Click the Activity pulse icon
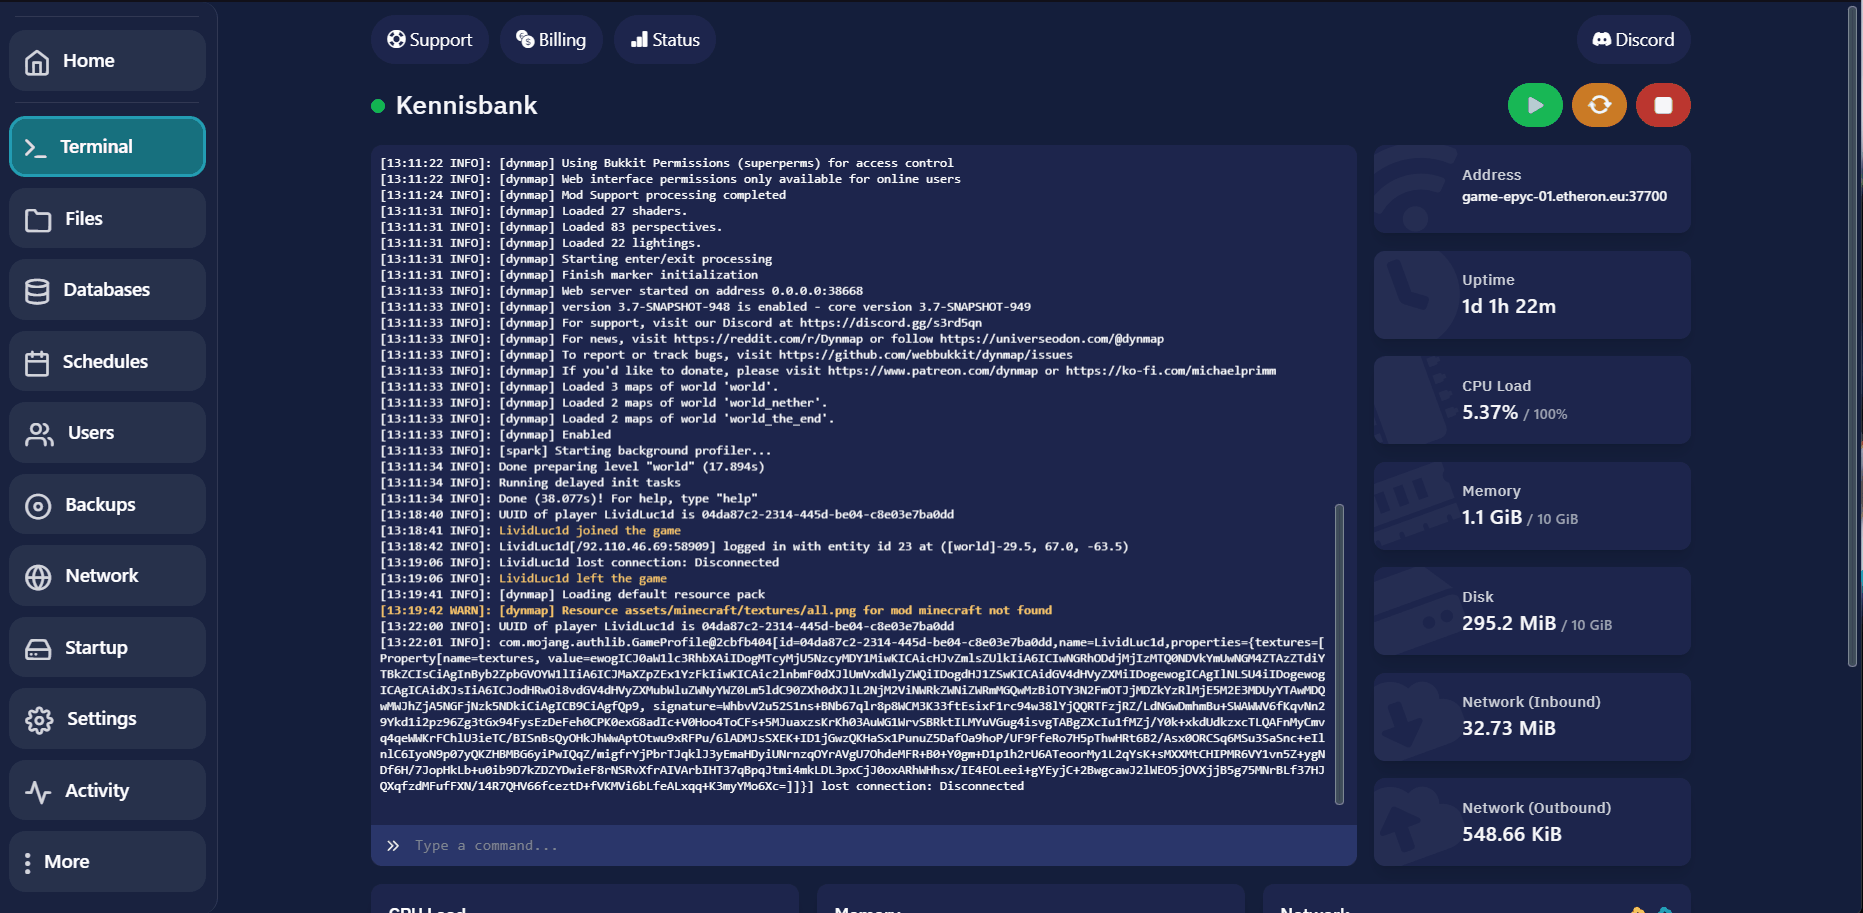1863x913 pixels. click(x=38, y=792)
